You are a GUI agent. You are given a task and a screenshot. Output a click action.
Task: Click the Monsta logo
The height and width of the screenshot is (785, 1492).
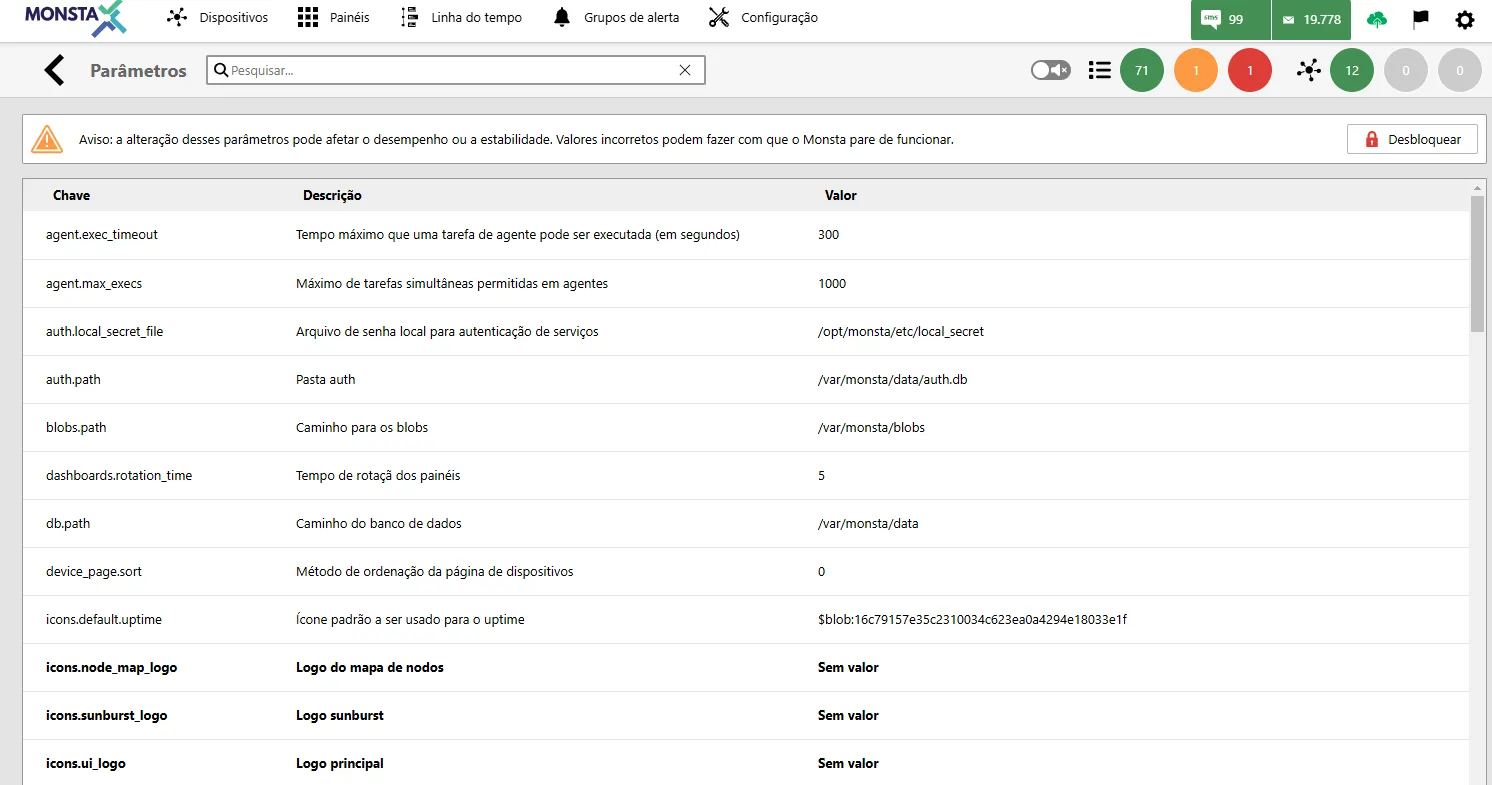click(x=76, y=18)
